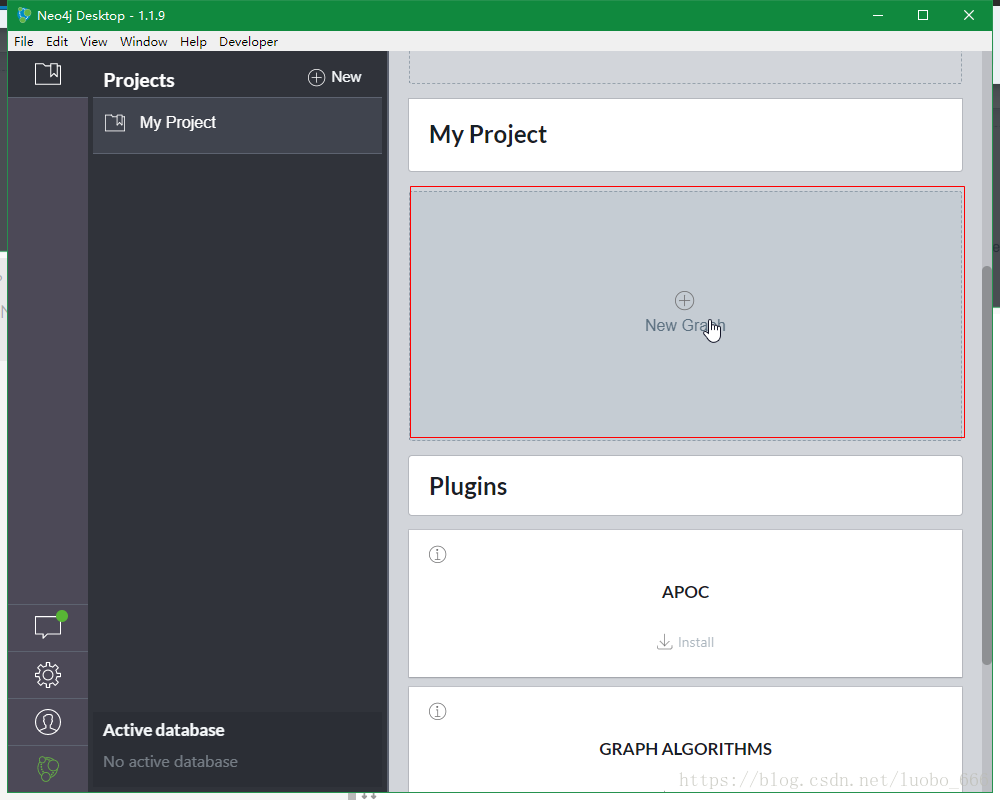Click the Neo4j Desktop title bar logo
Screen dimensions: 1000x800
point(24,15)
